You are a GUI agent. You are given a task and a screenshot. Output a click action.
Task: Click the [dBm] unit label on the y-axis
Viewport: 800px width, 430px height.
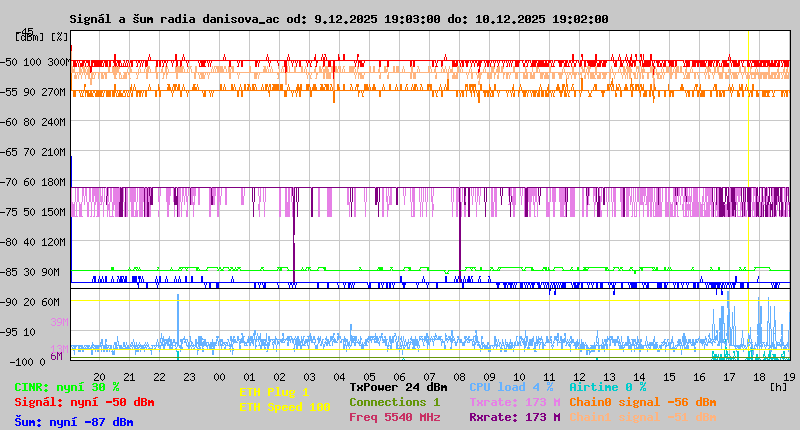[x=31, y=36]
